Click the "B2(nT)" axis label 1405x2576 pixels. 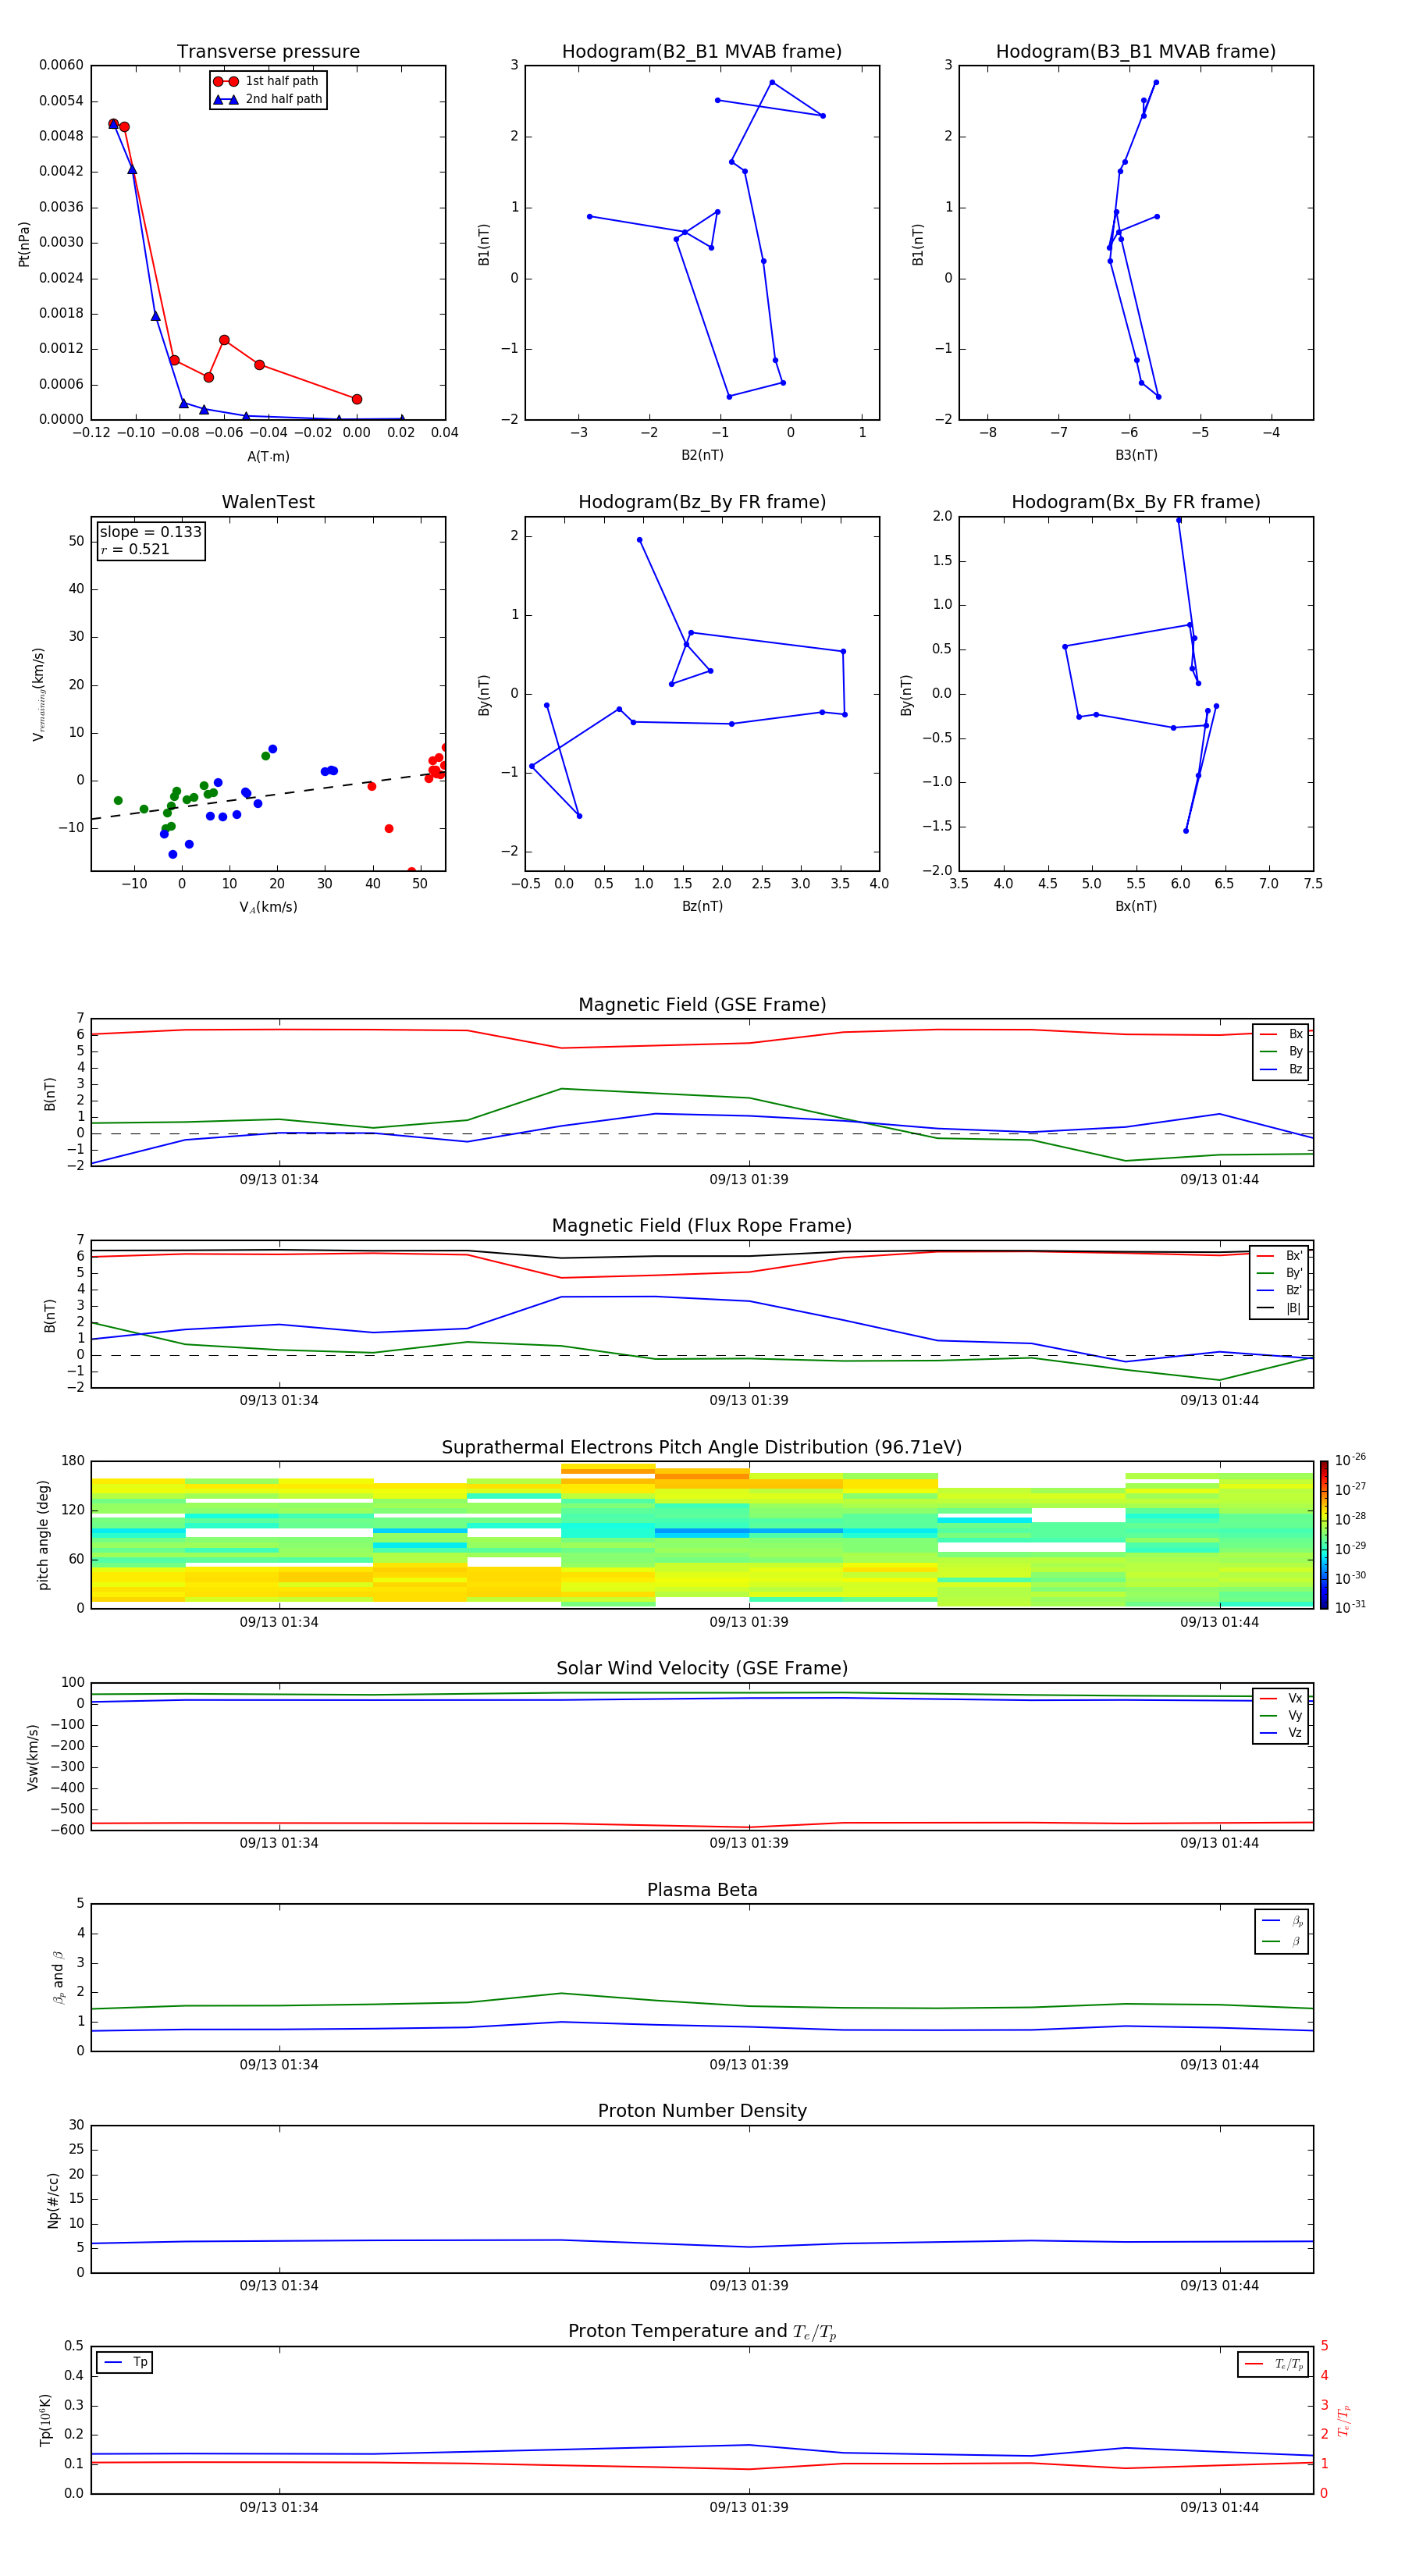click(702, 455)
